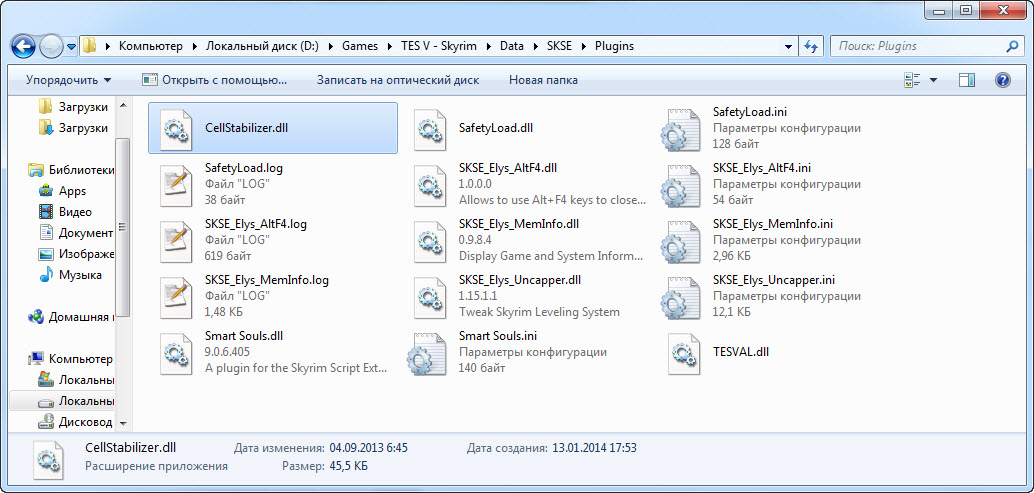Open the recent pages dropdown beside navigation arrows
Screen dimensions: 1034x493
[72, 46]
